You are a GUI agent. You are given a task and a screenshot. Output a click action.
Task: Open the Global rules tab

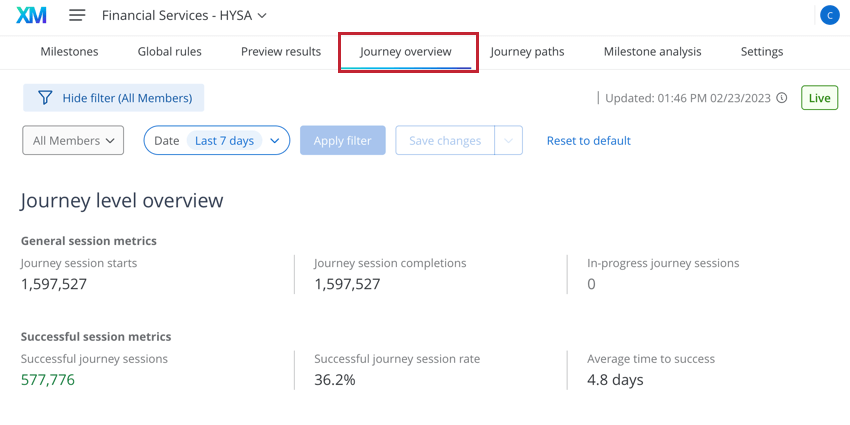170,51
